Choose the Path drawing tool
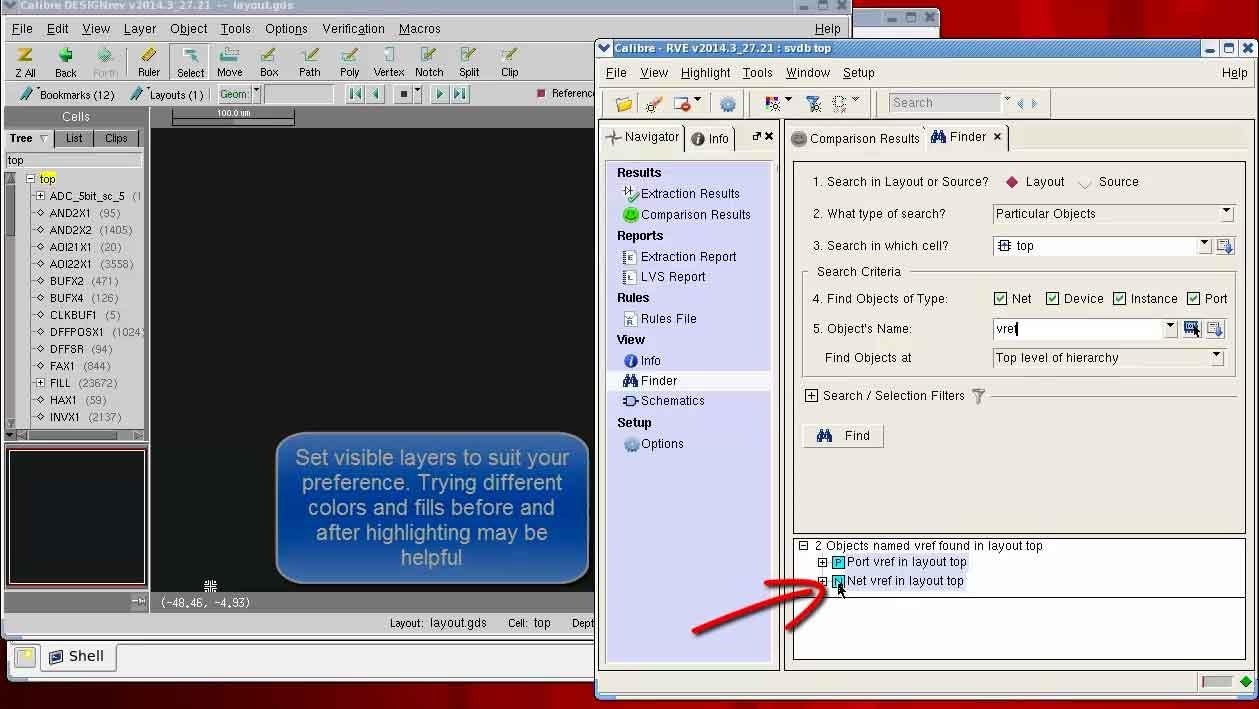The height and width of the screenshot is (709, 1259). (310, 61)
